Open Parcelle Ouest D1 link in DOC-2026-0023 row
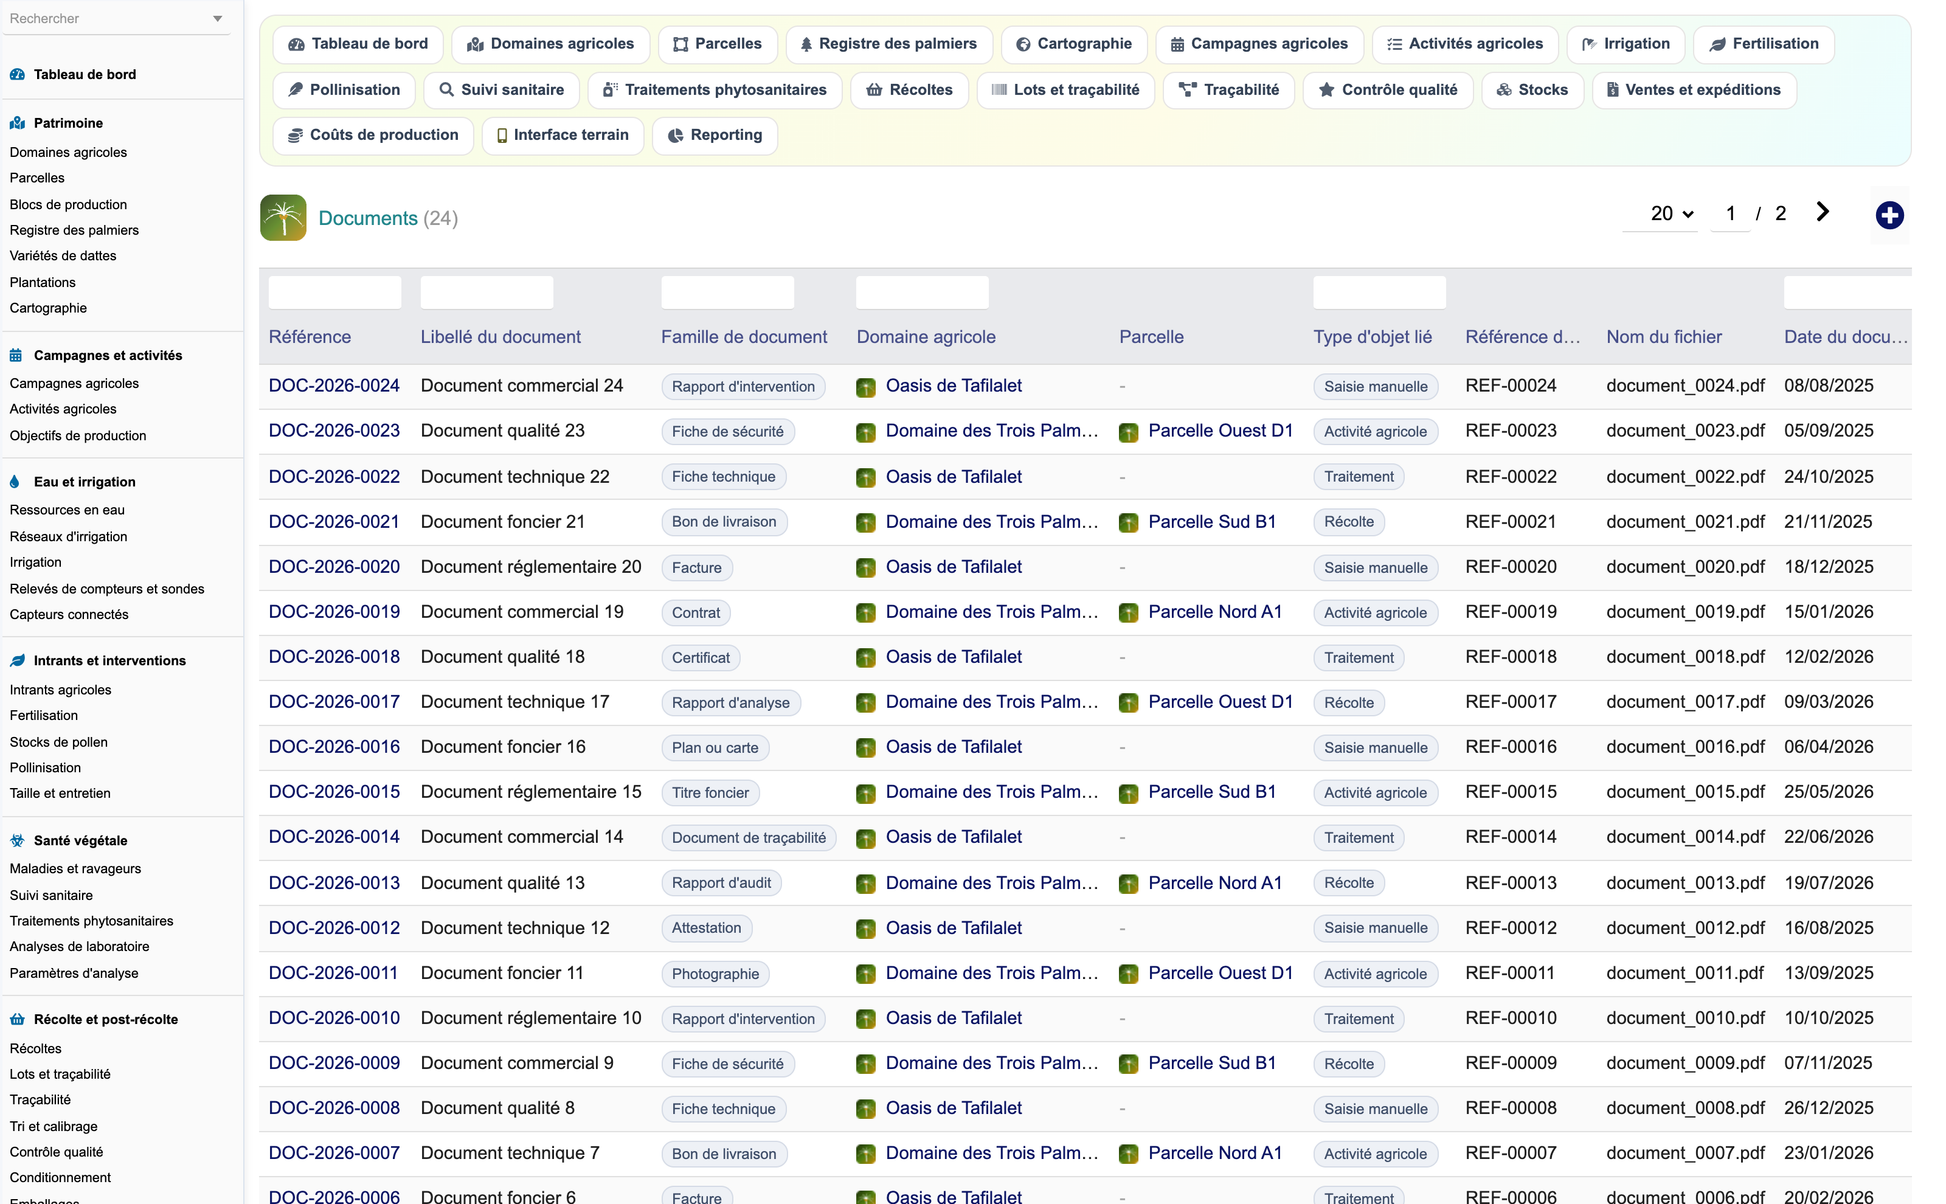 pyautogui.click(x=1220, y=431)
